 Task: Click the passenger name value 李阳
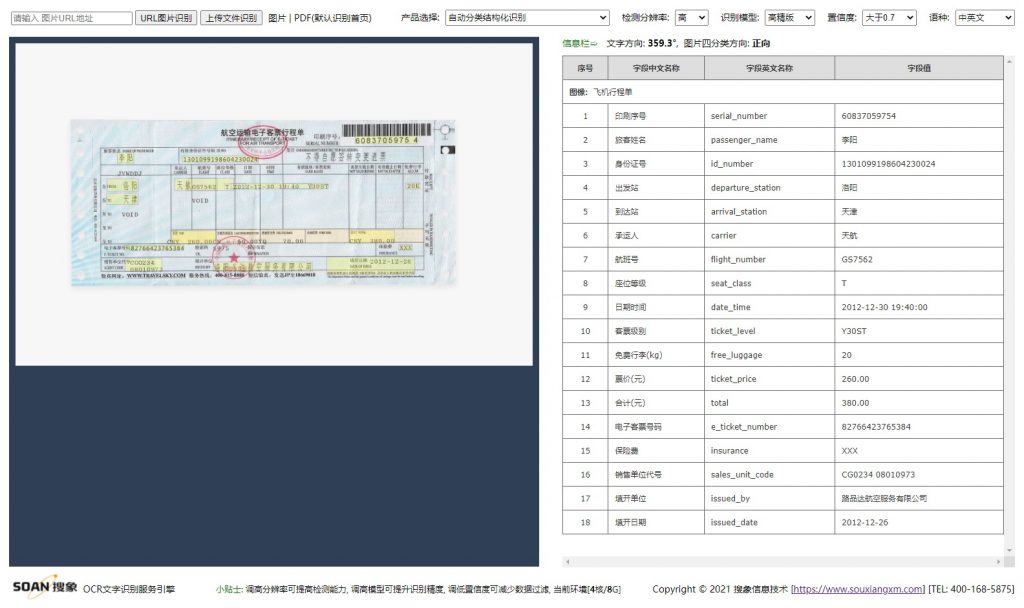pos(849,140)
